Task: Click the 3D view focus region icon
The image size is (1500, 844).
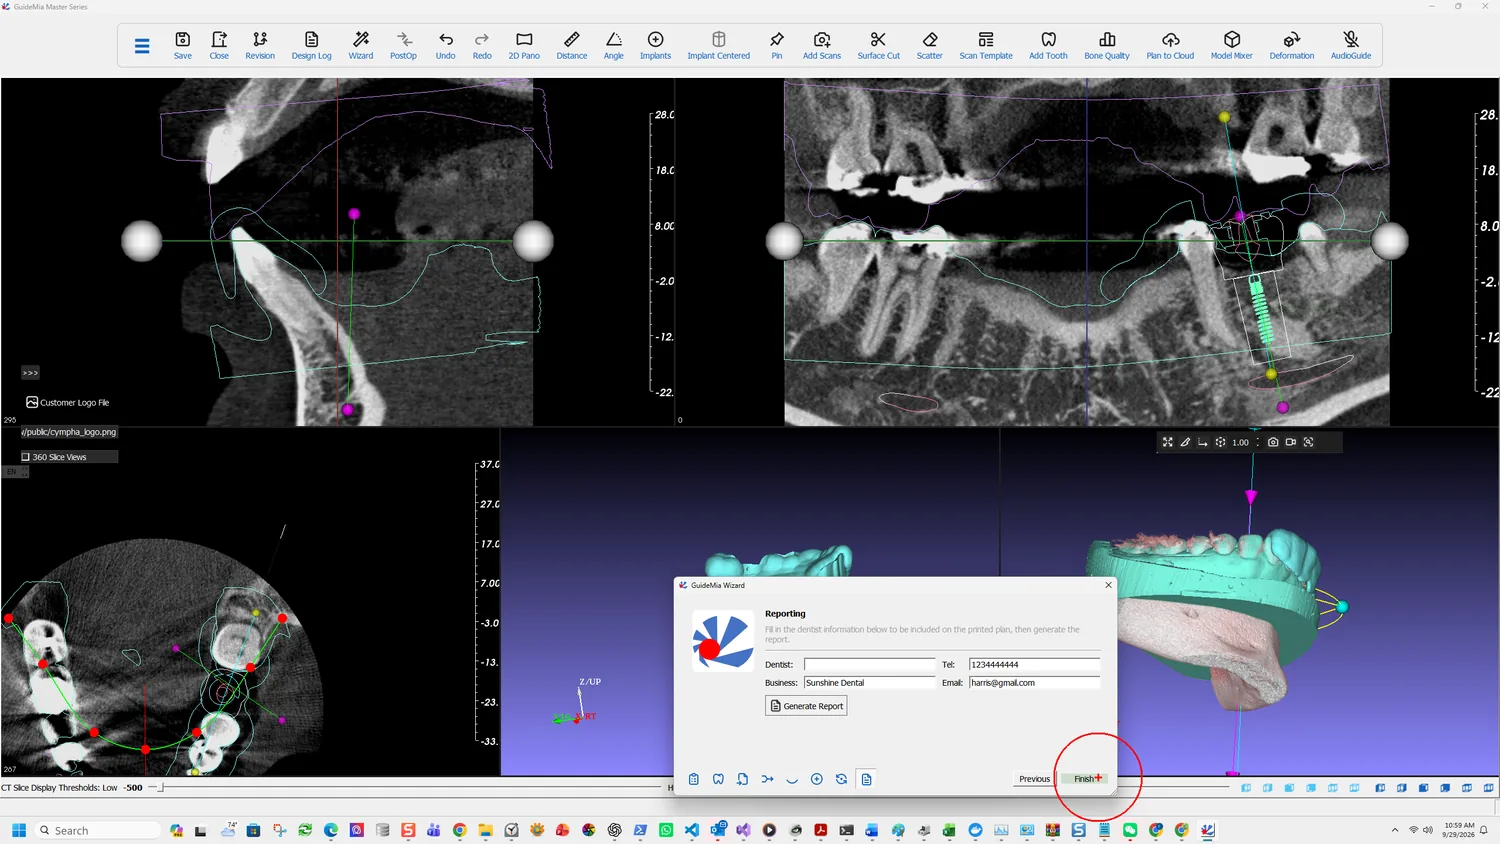Action: [x=1308, y=442]
